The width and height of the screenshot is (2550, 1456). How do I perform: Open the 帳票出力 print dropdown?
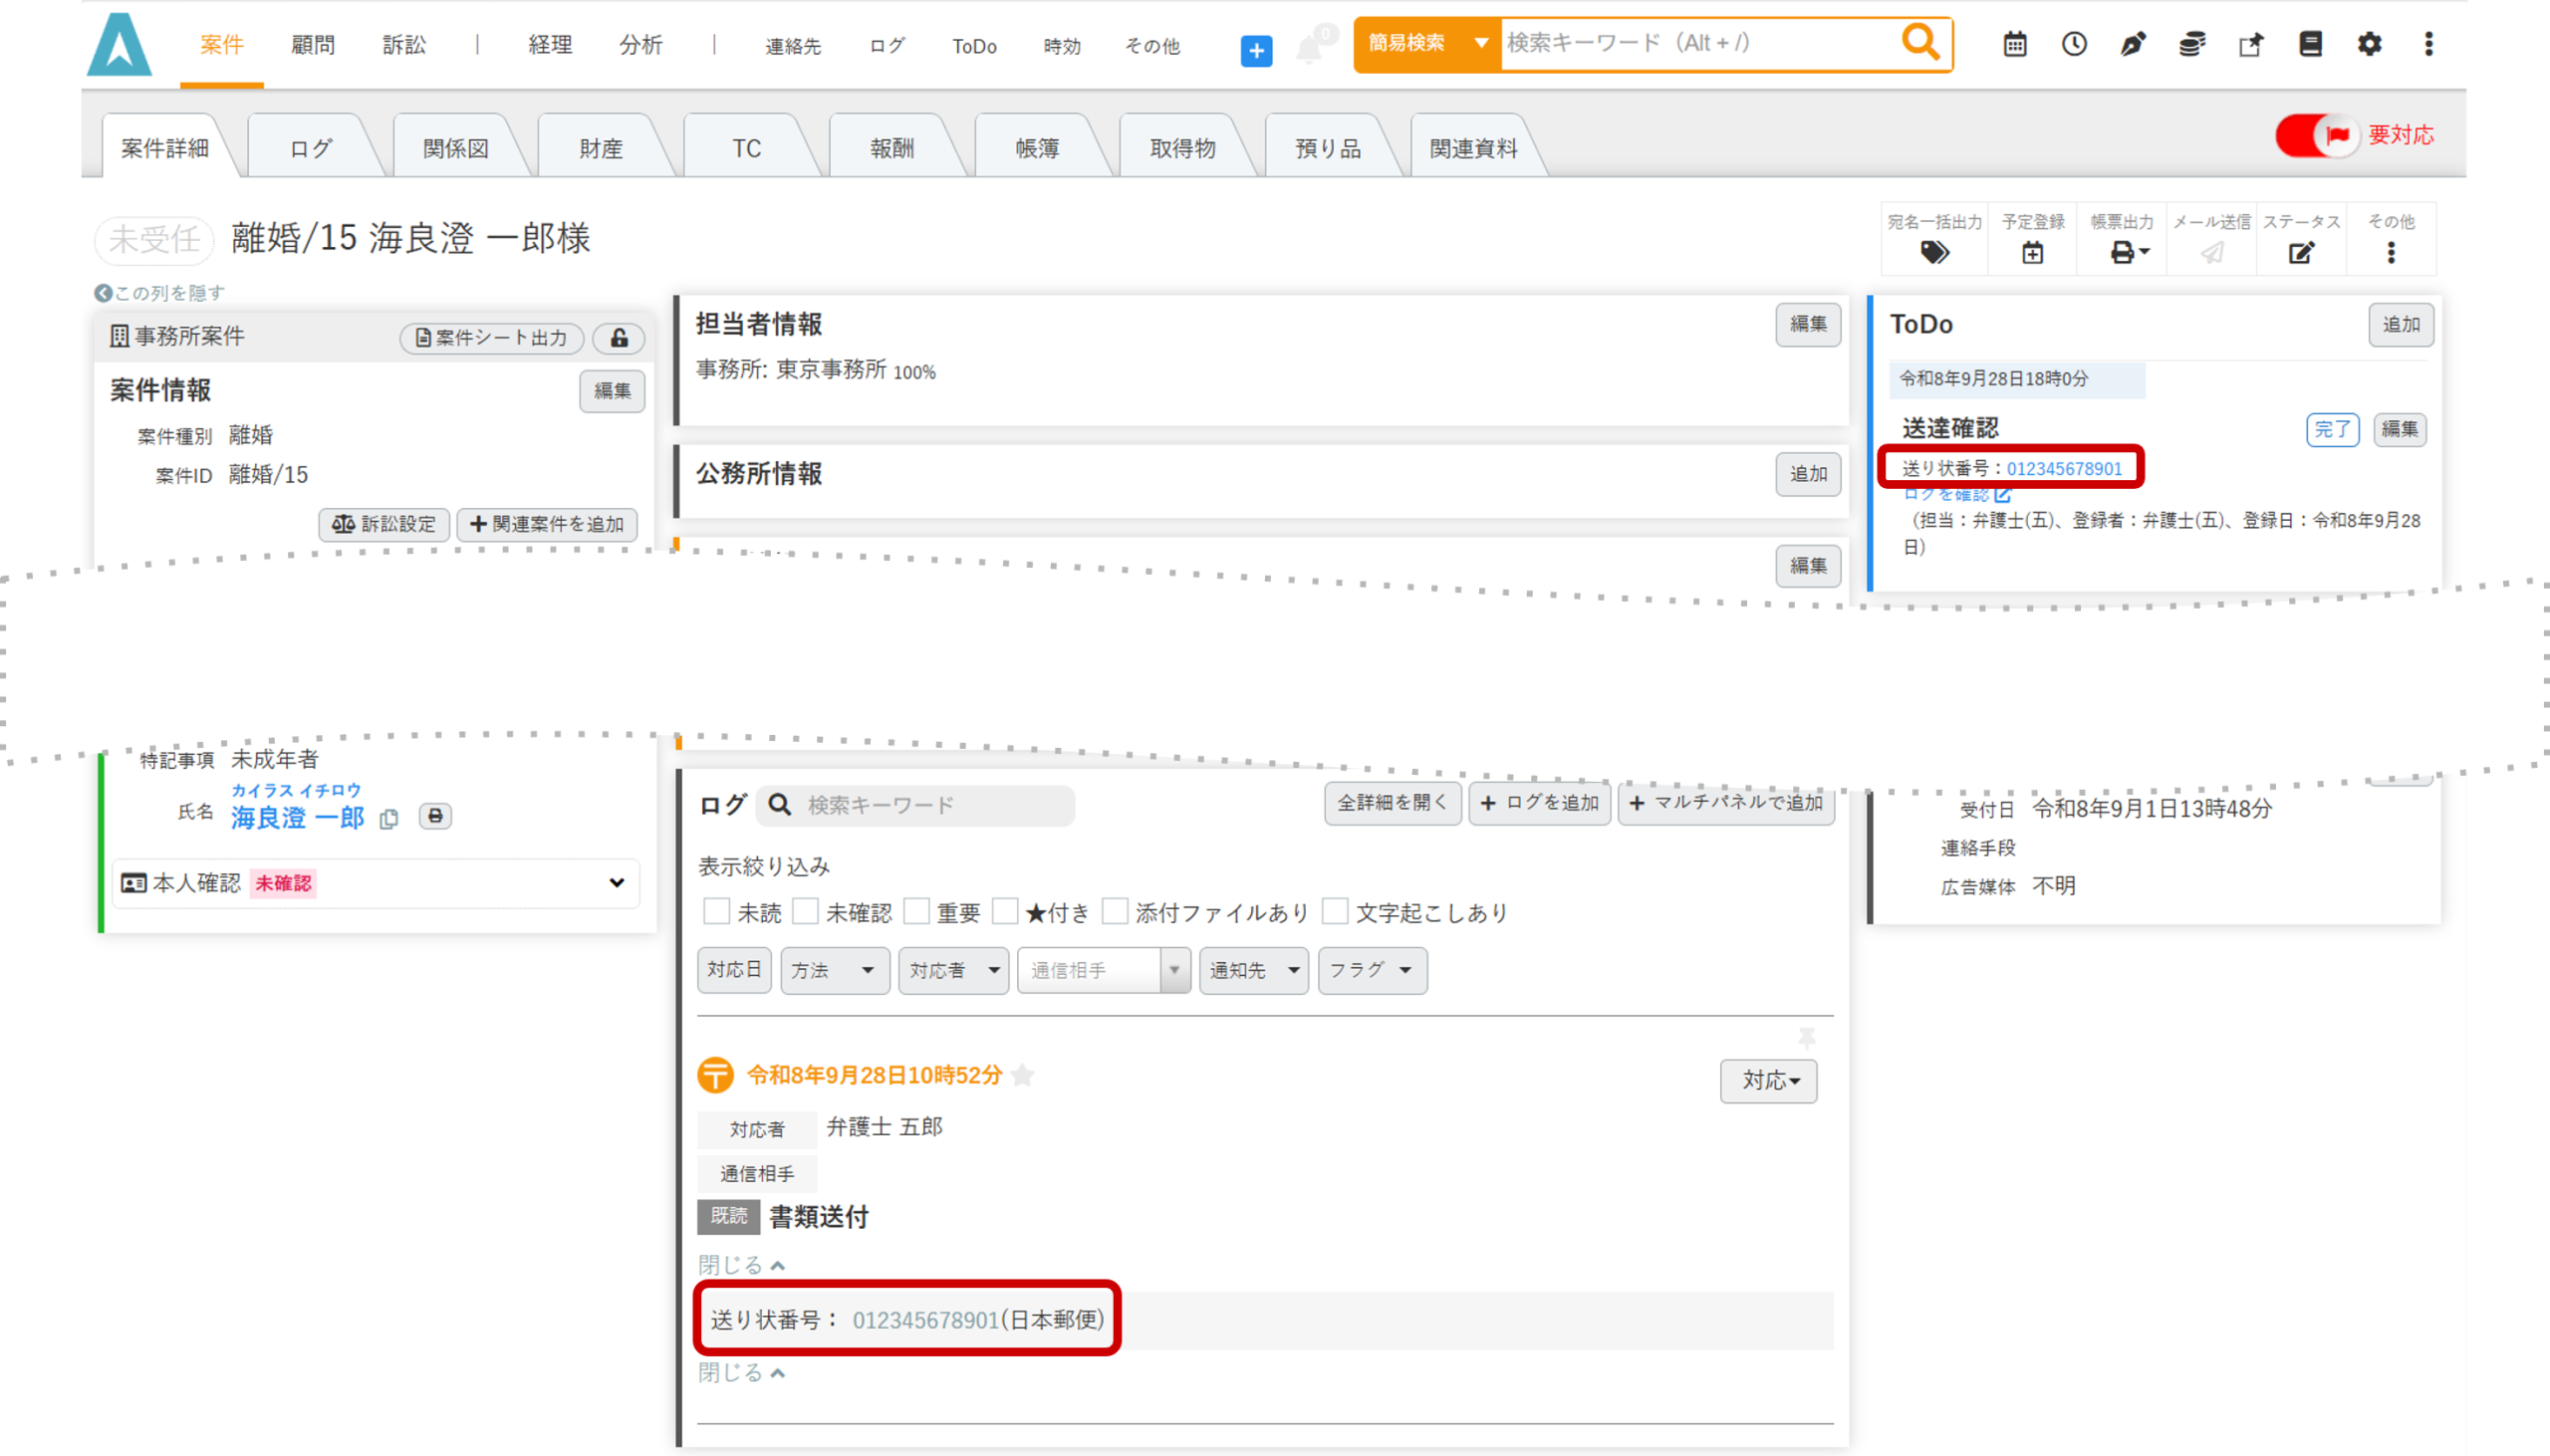(x=2129, y=253)
